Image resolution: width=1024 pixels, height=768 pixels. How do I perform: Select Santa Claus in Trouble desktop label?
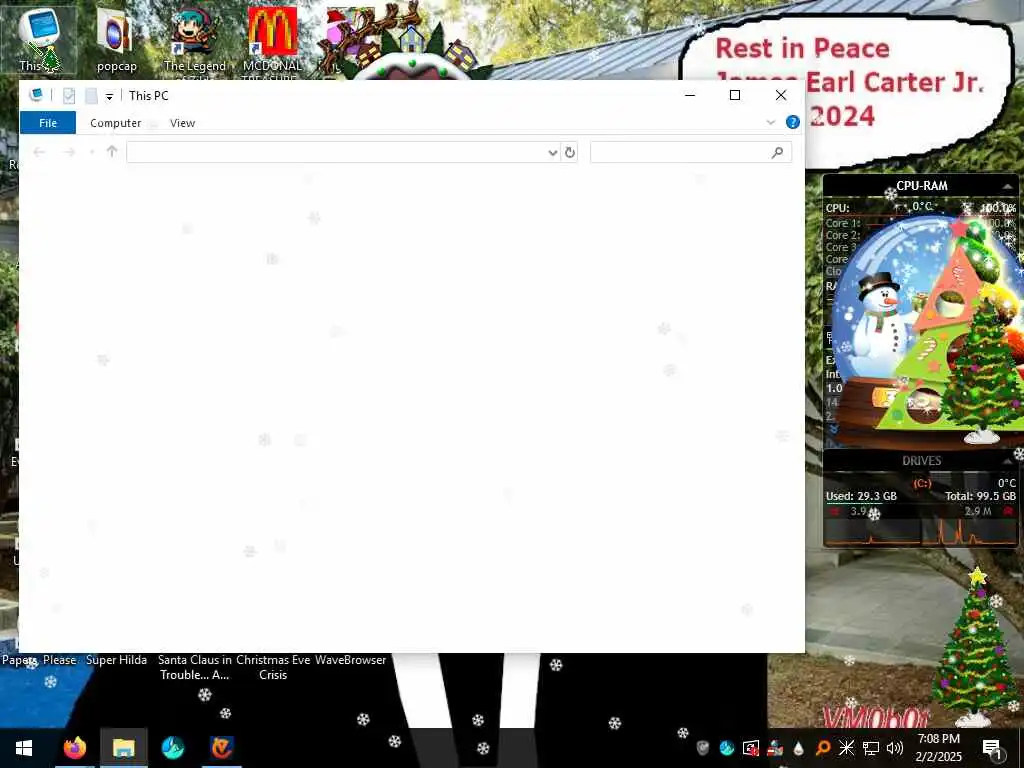tap(195, 667)
